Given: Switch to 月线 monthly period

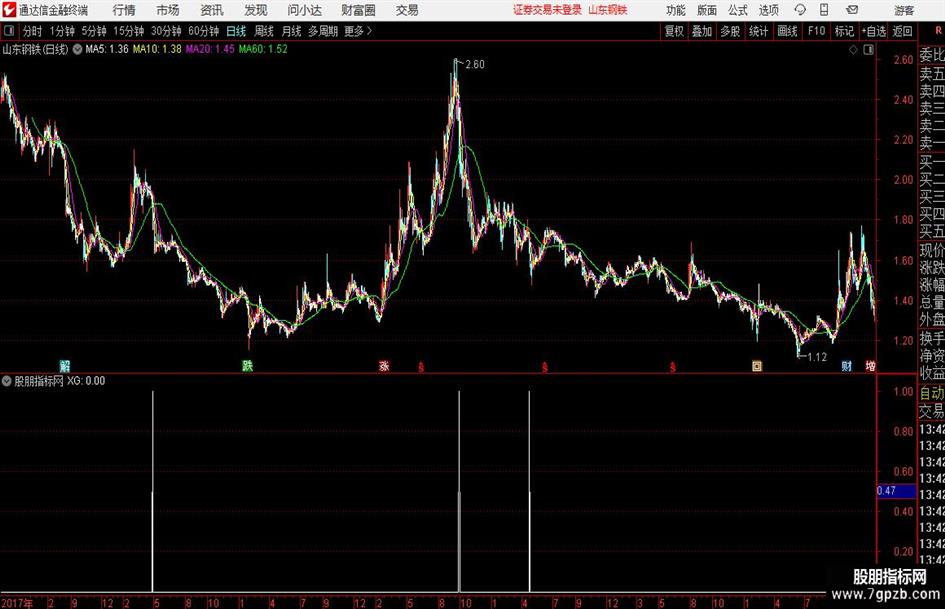Looking at the screenshot, I should (x=291, y=31).
